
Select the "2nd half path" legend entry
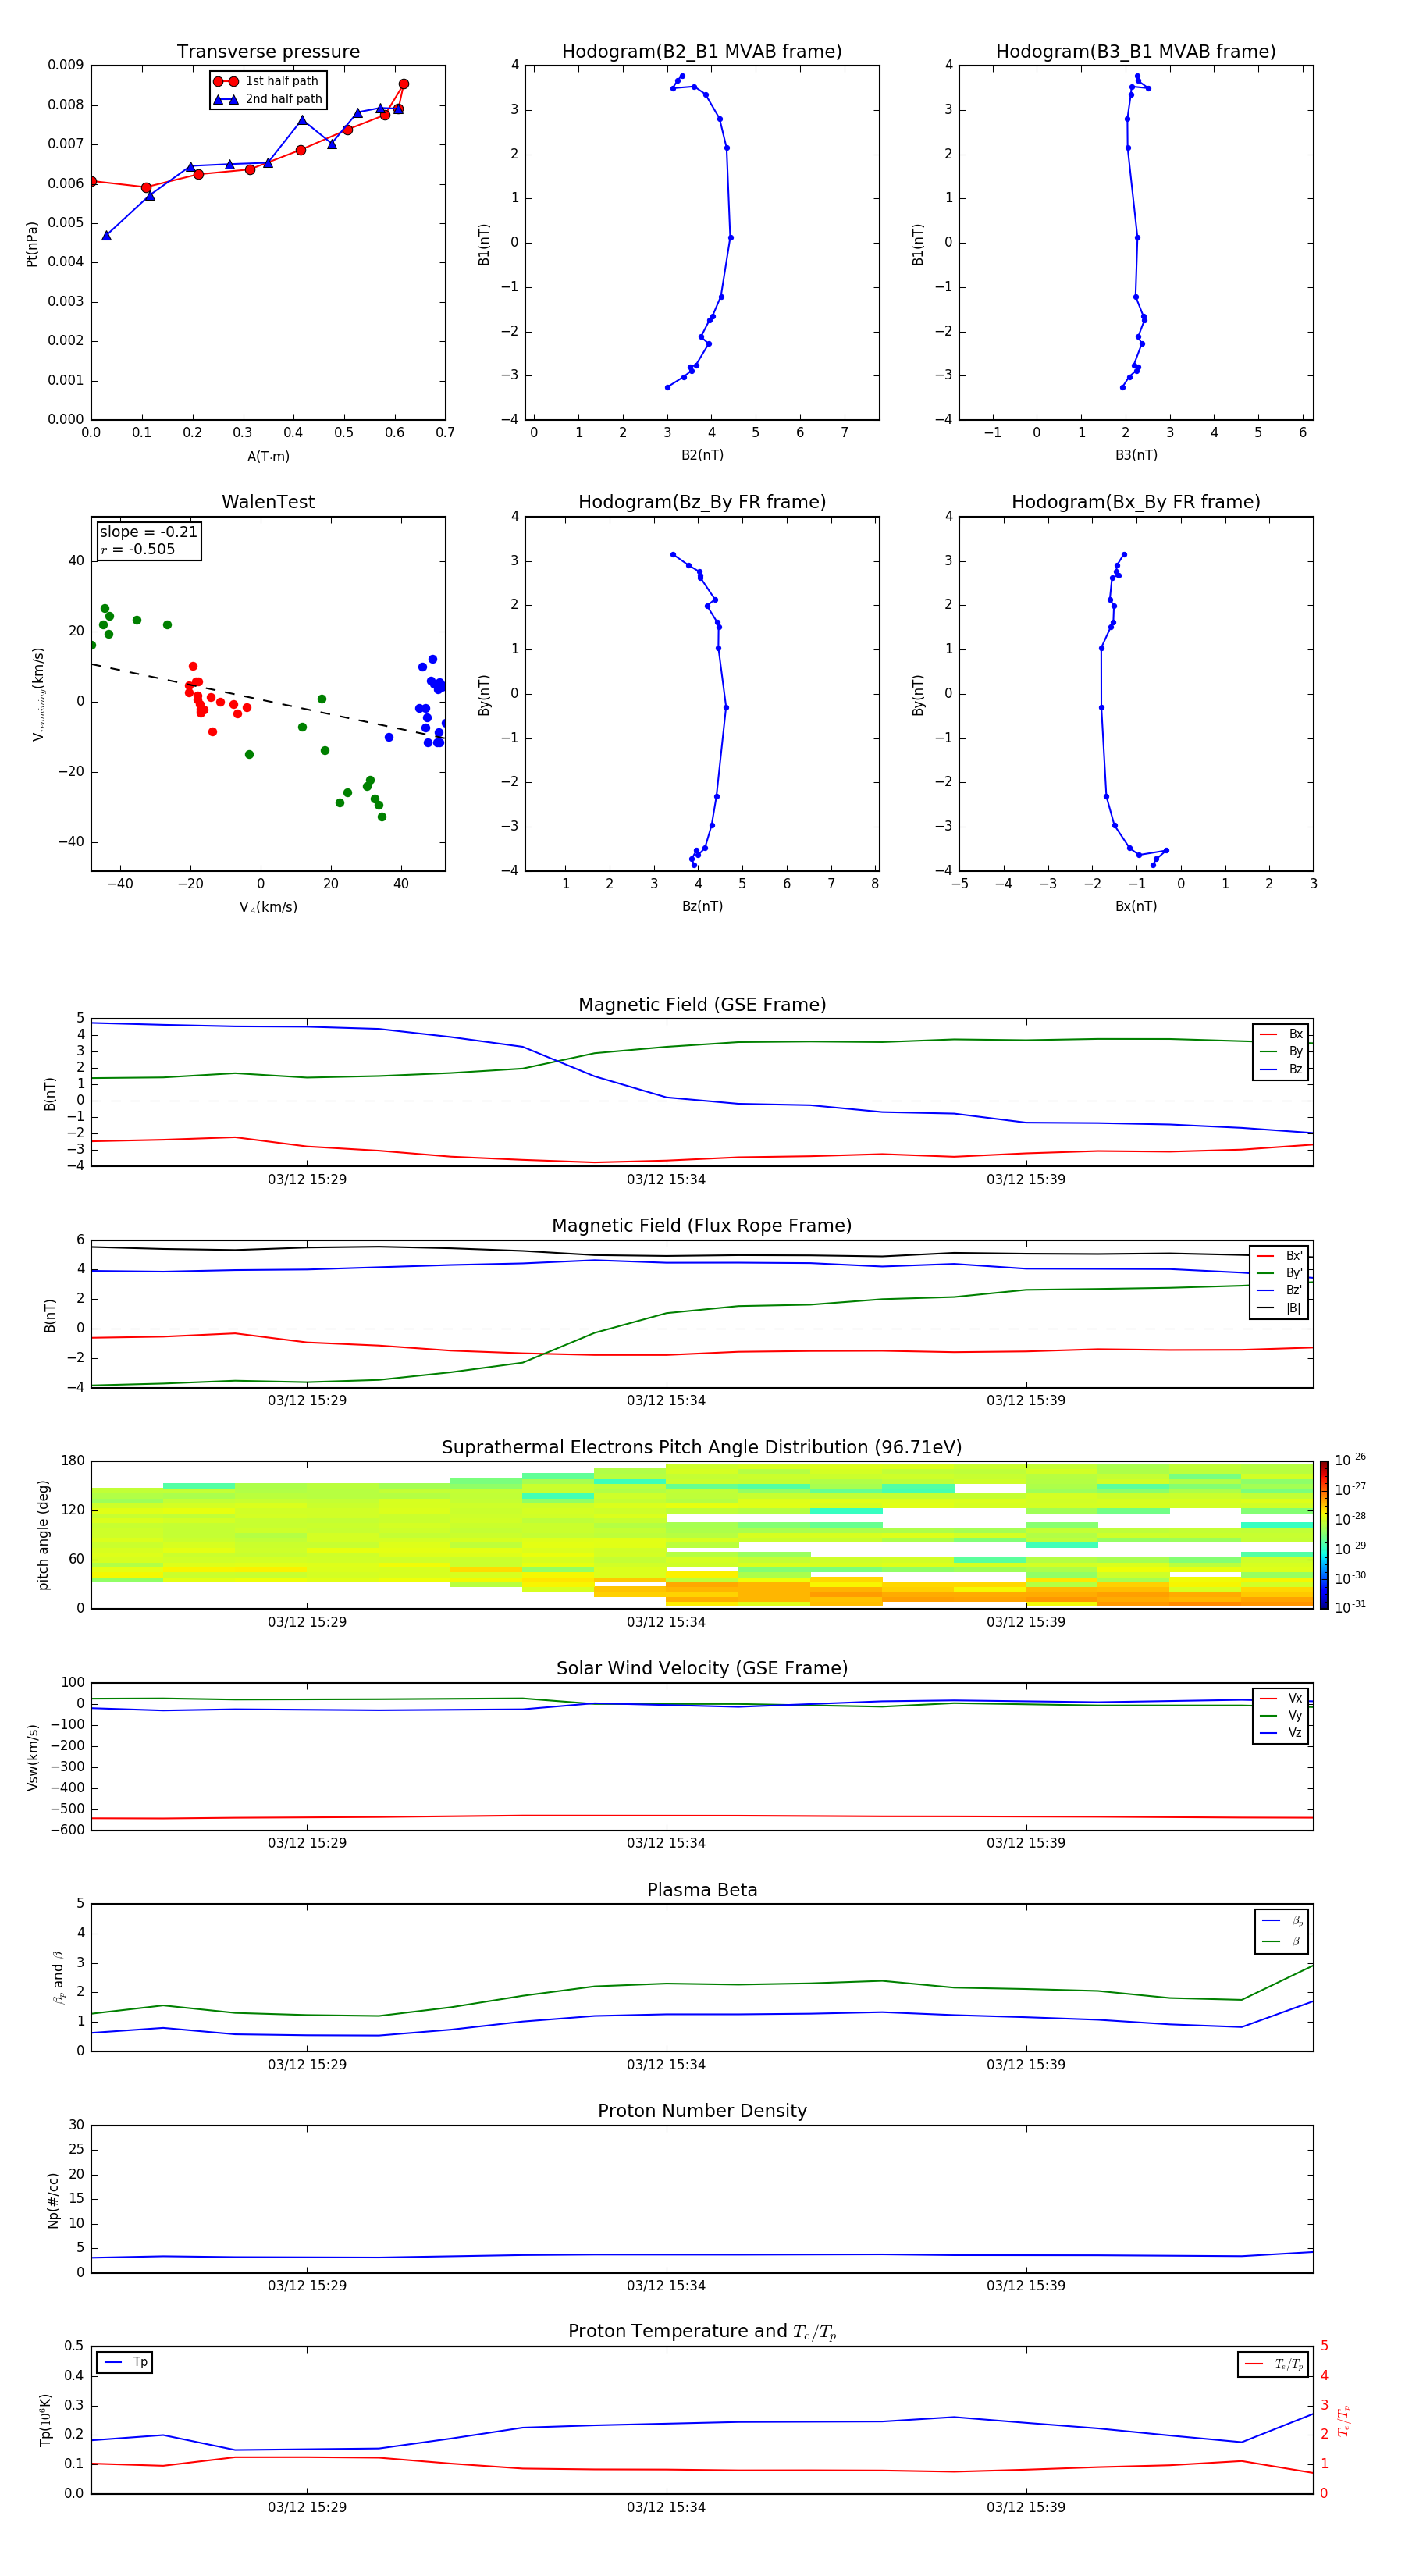267,99
